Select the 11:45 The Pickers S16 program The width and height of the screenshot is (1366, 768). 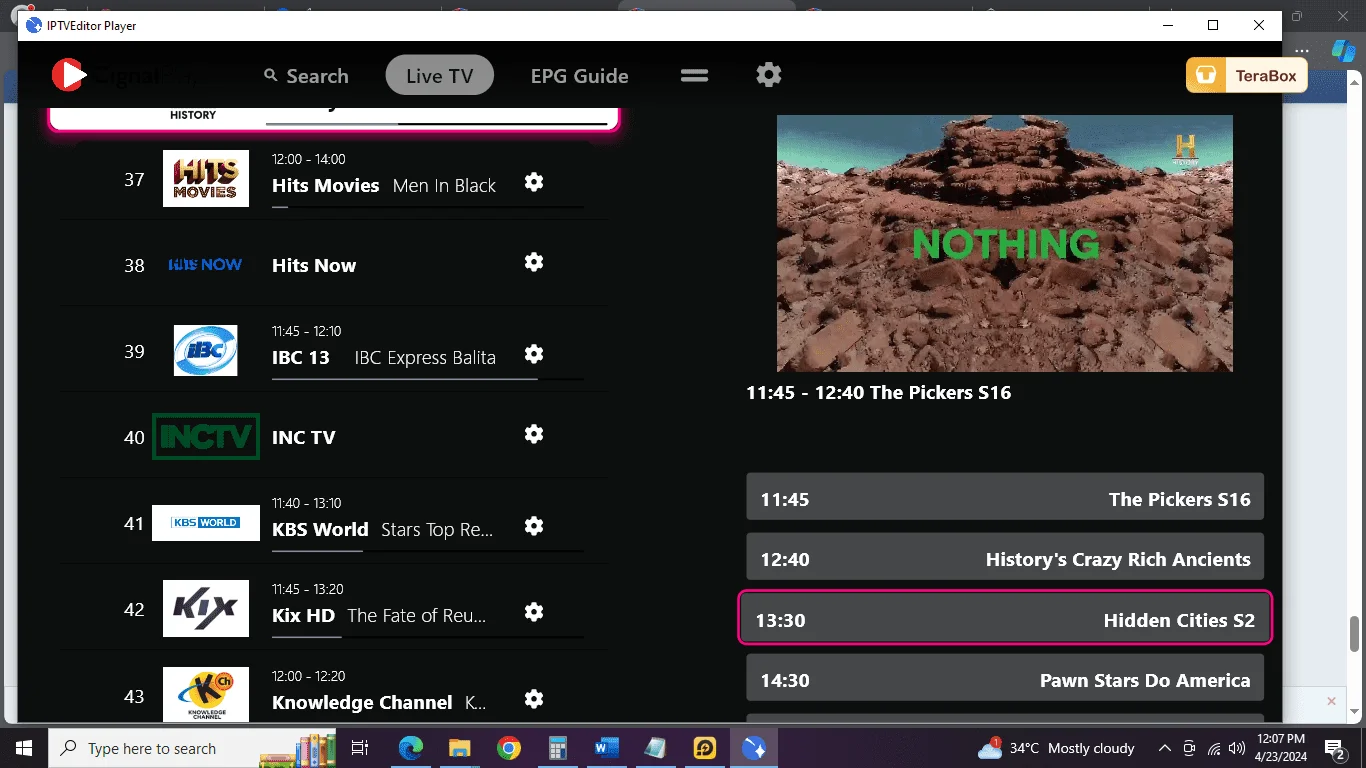[x=1005, y=499]
